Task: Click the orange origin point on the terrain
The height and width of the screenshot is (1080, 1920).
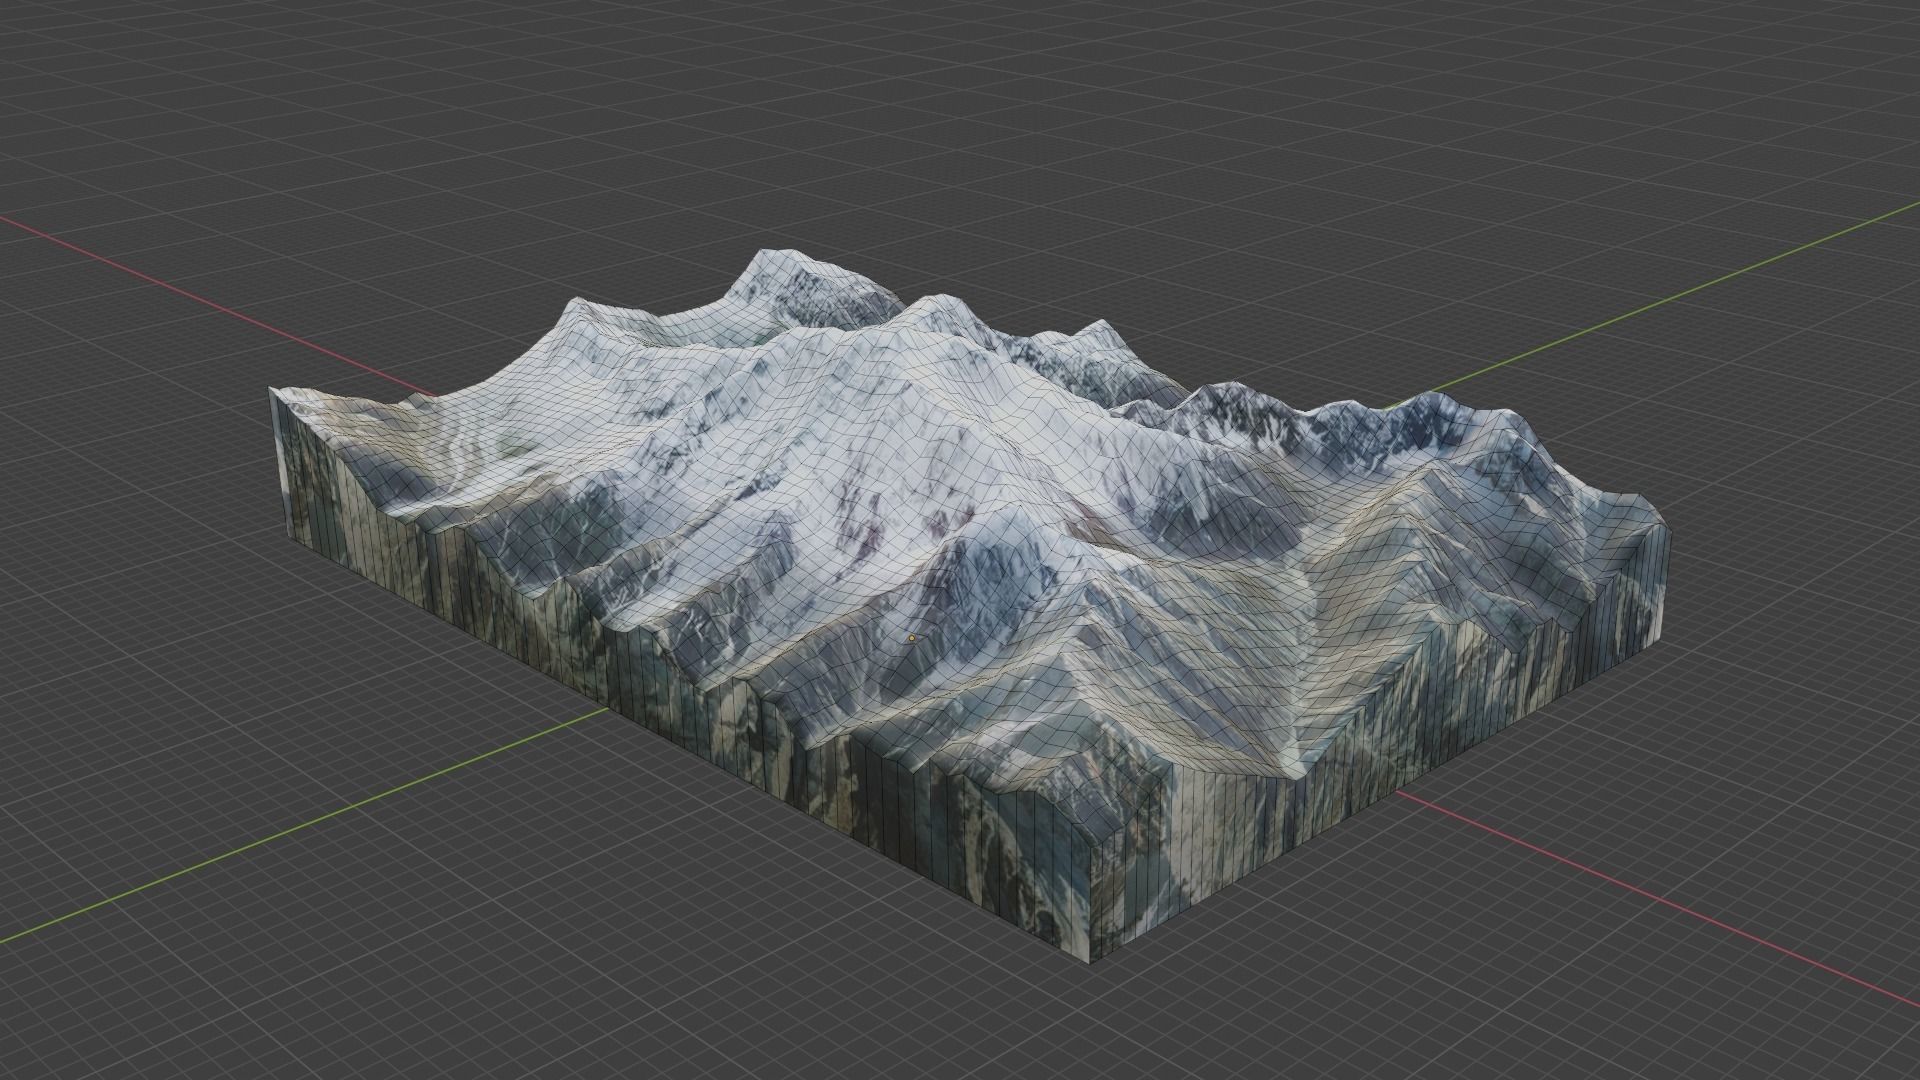Action: pyautogui.click(x=912, y=638)
